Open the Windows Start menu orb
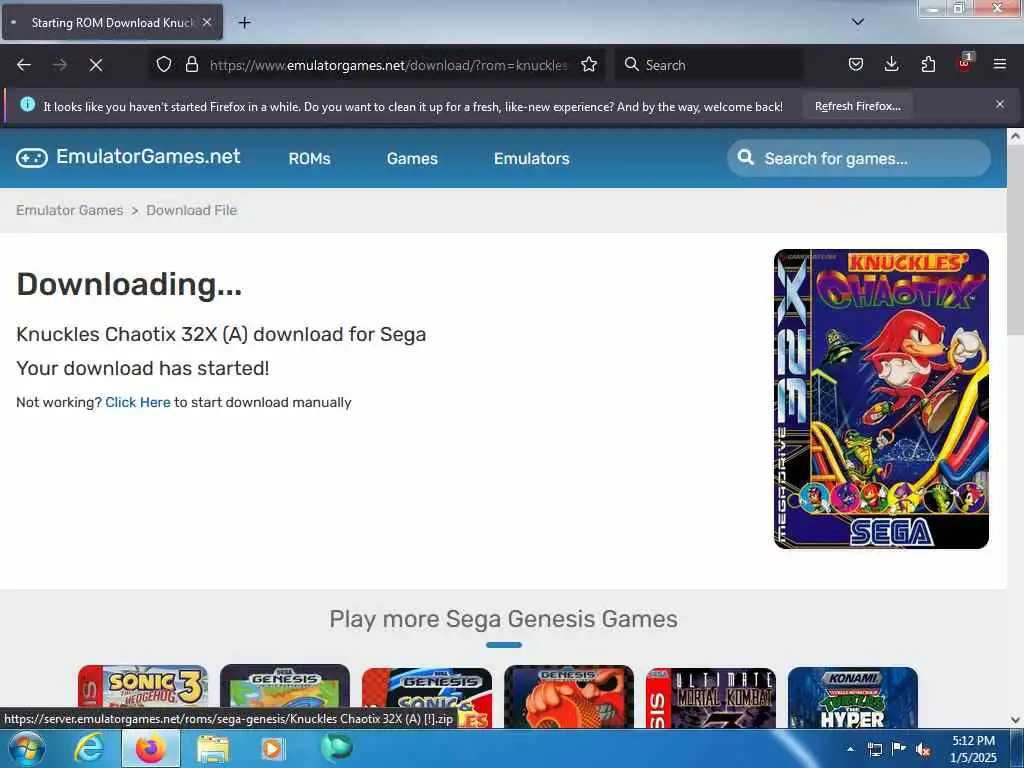 (x=26, y=748)
